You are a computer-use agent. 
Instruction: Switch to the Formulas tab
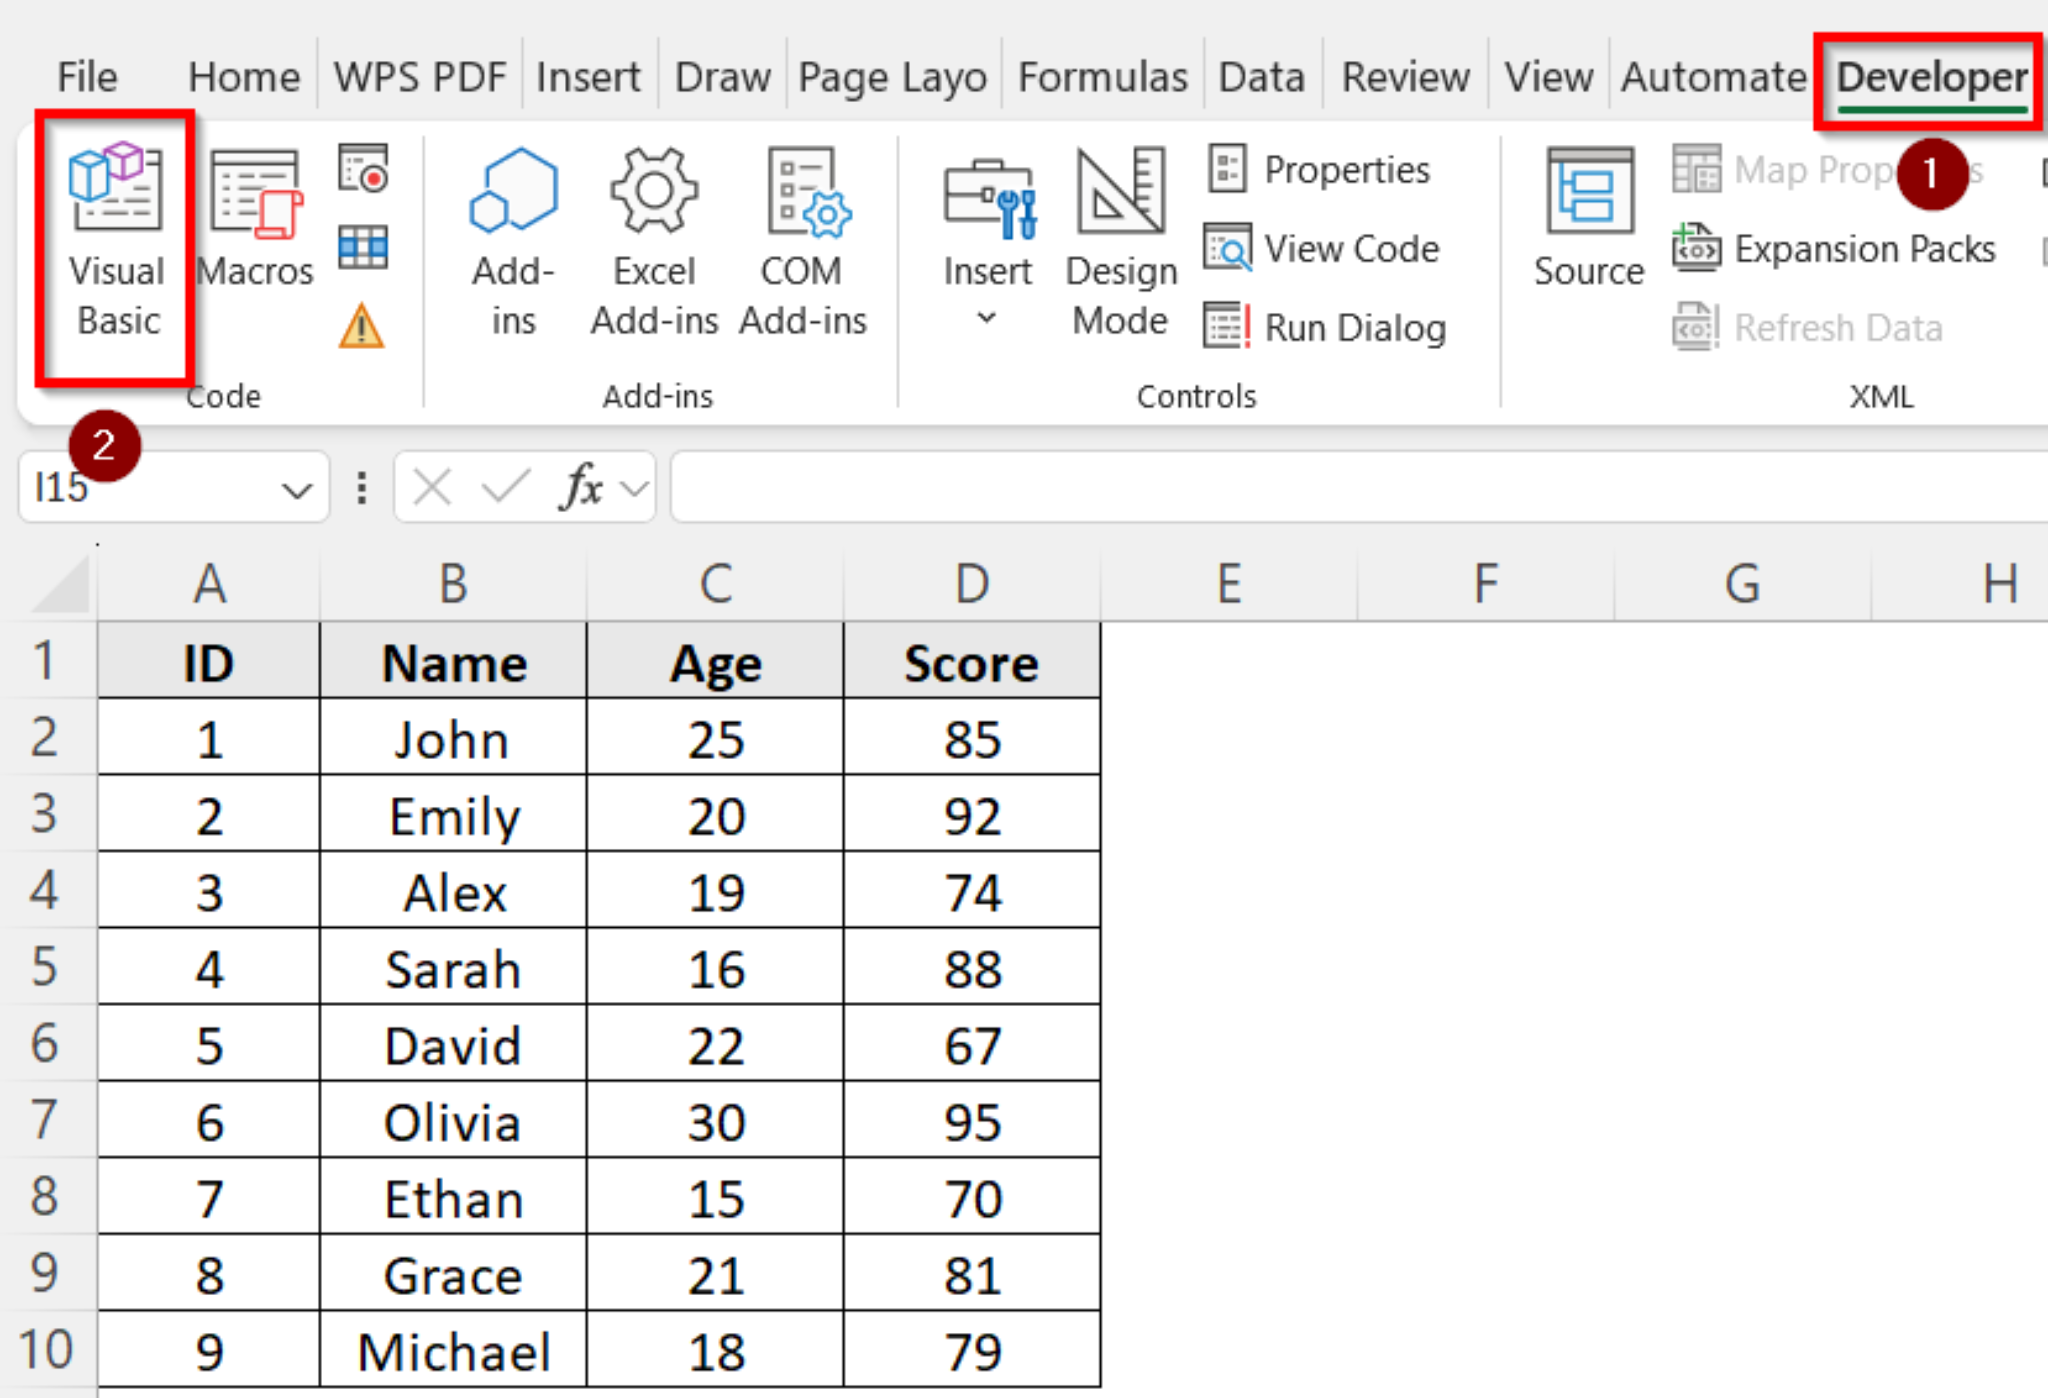point(1103,77)
